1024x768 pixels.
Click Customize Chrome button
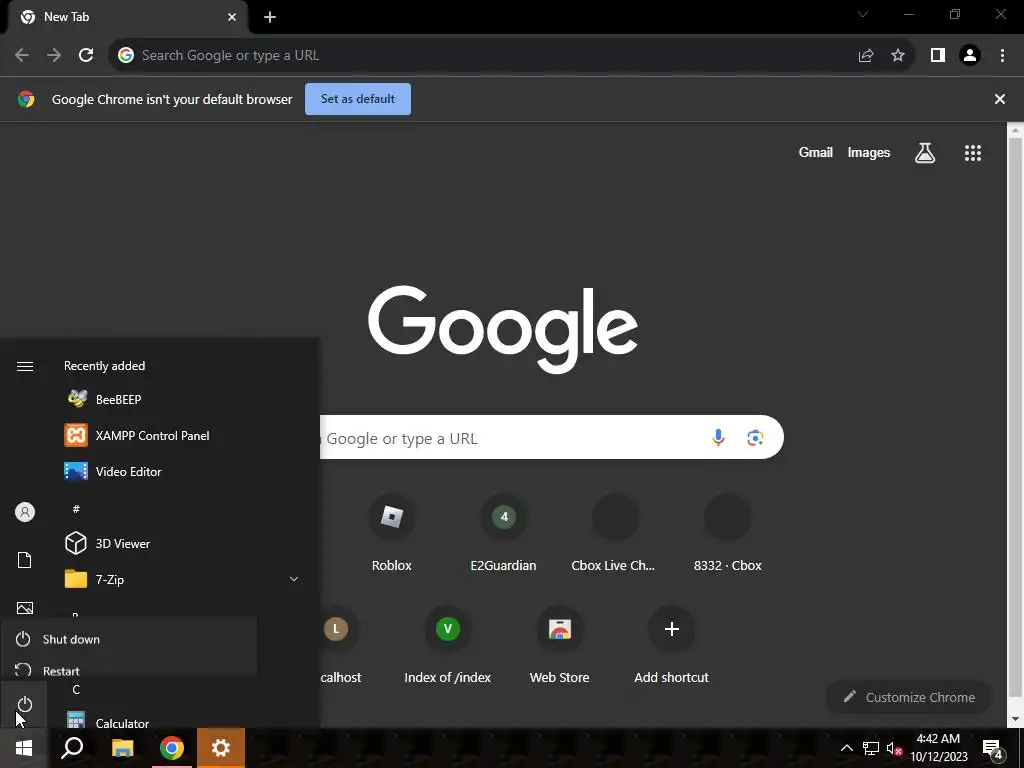[908, 697]
